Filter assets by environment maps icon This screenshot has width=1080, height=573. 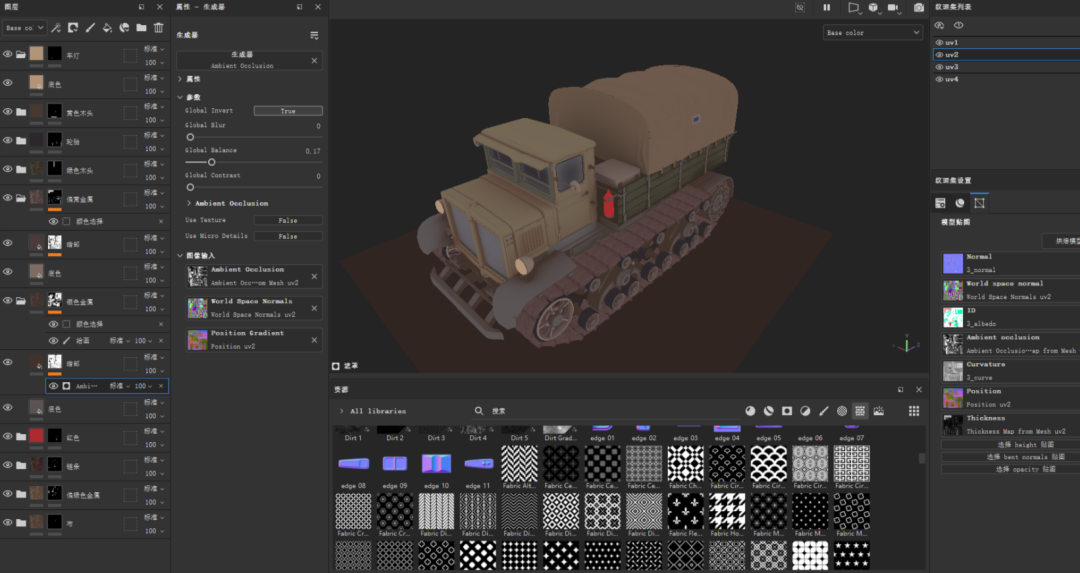pyautogui.click(x=879, y=411)
